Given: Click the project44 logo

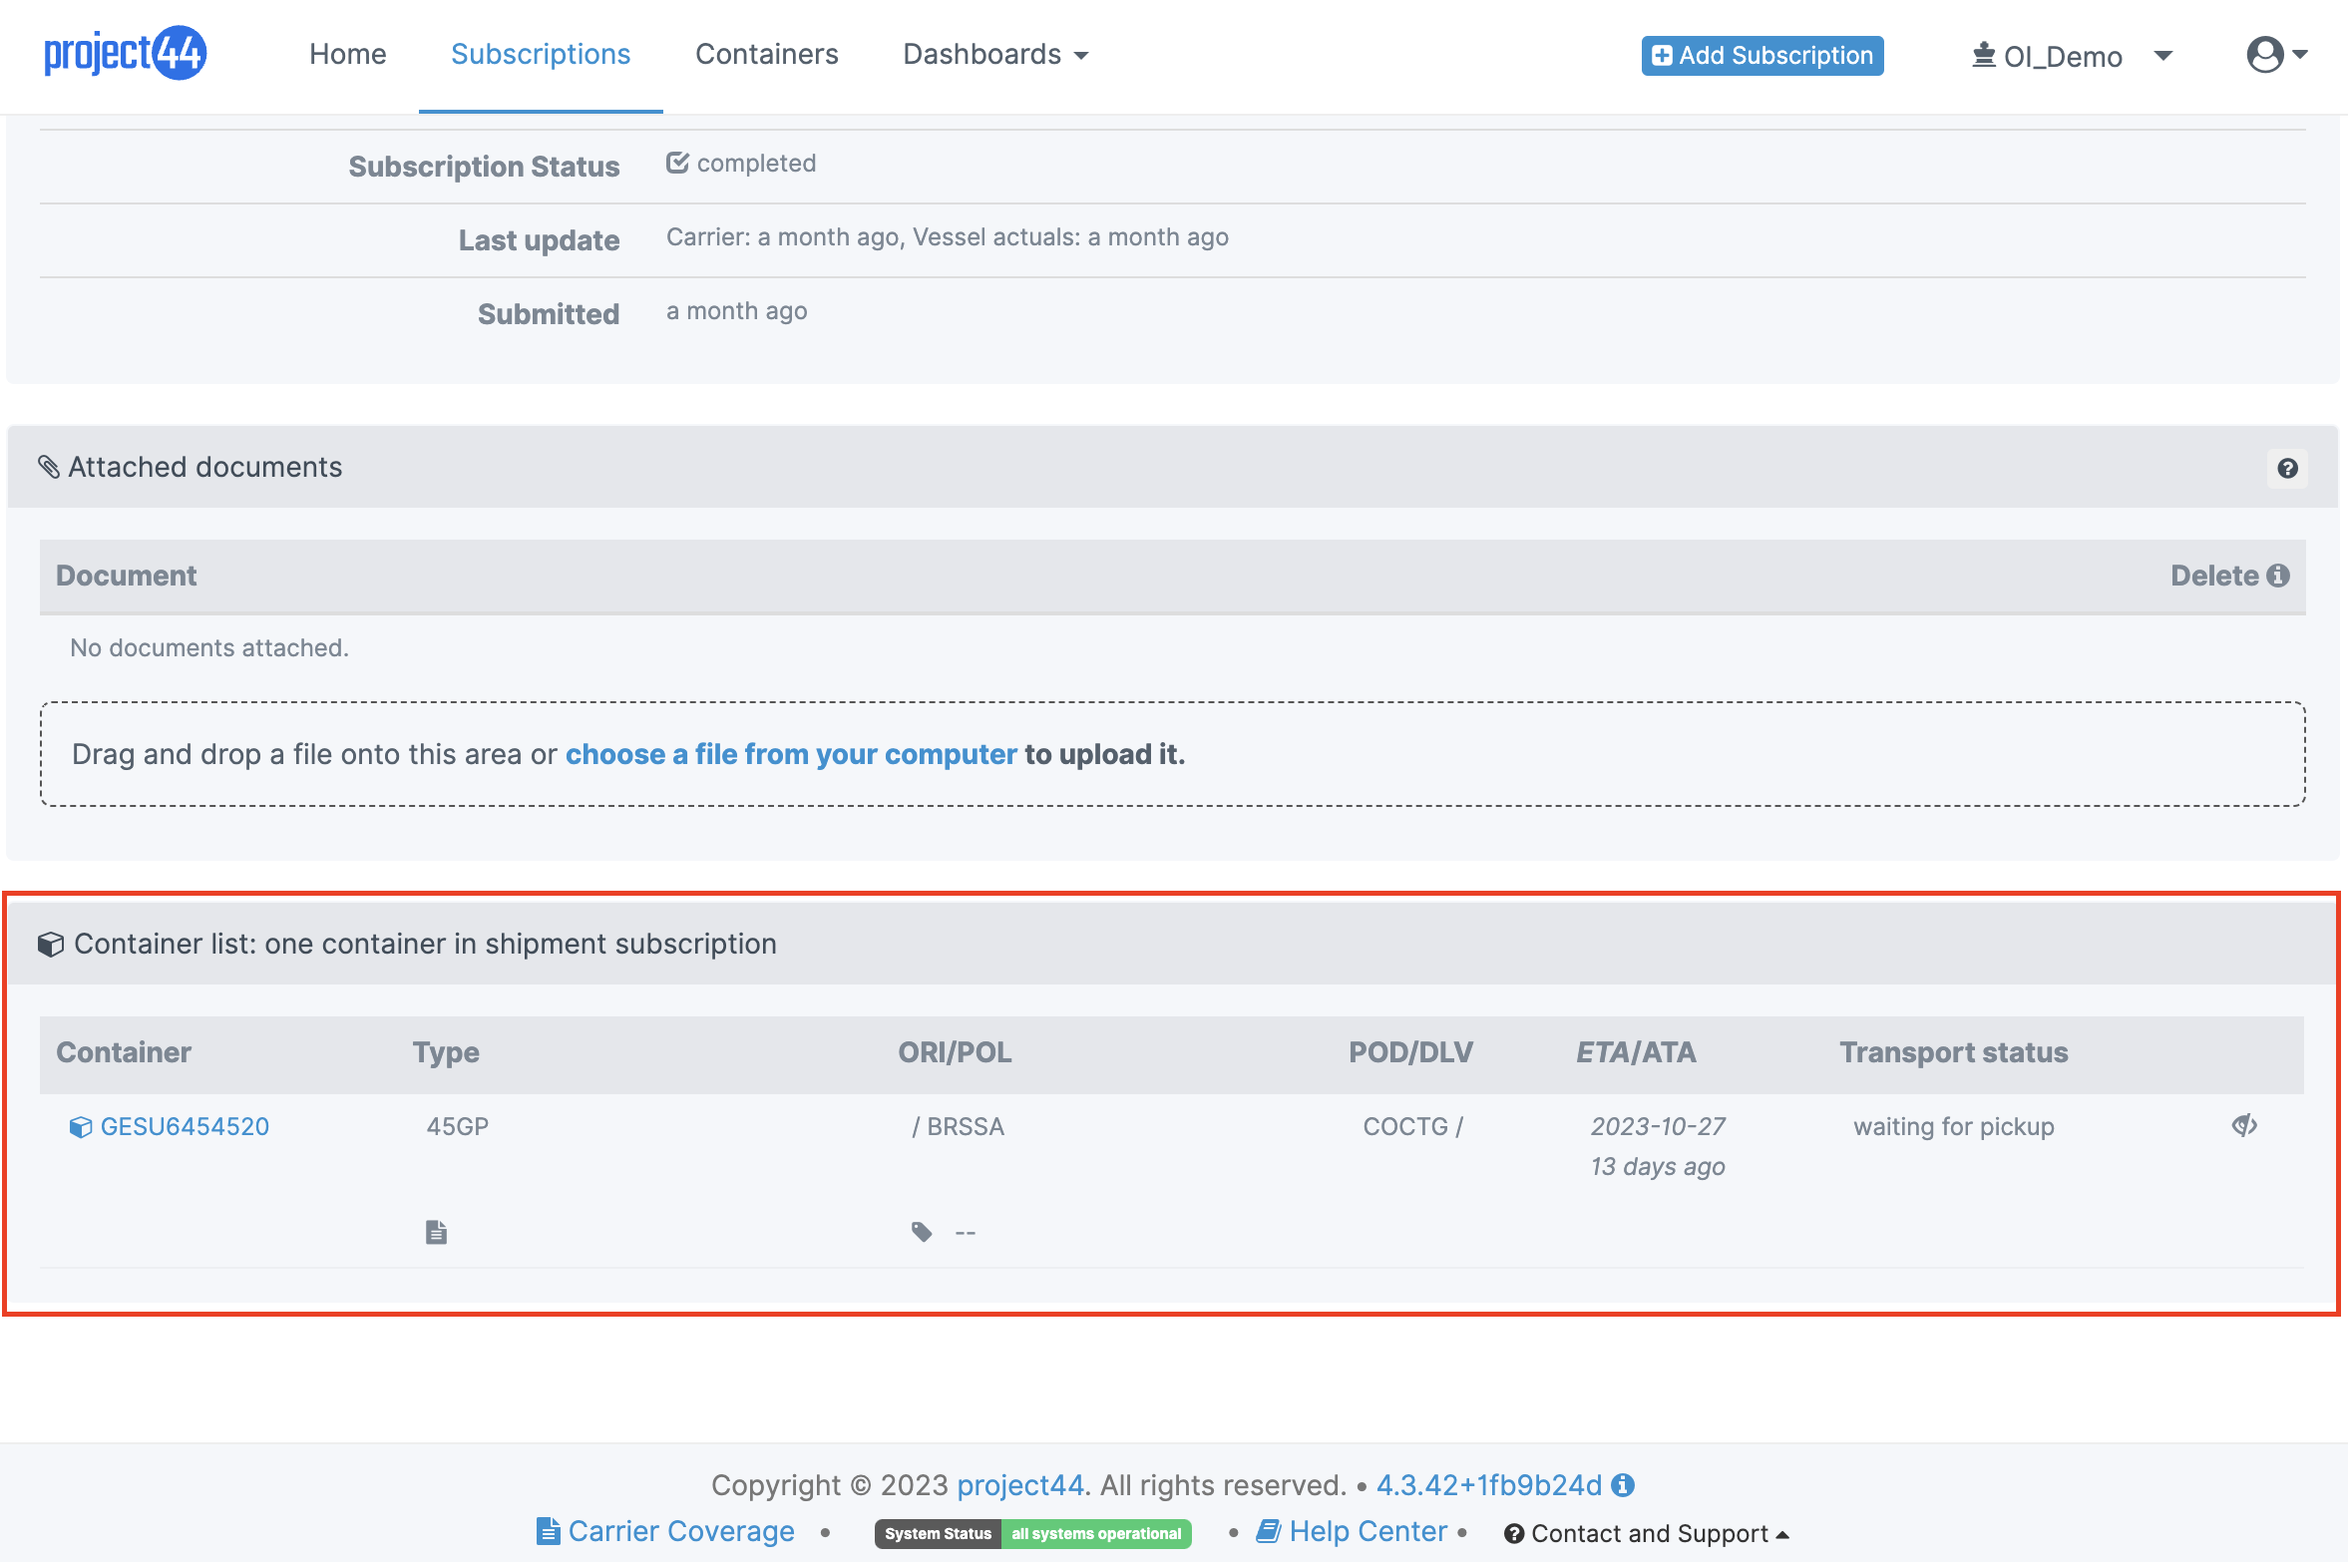Looking at the screenshot, I should 125,53.
